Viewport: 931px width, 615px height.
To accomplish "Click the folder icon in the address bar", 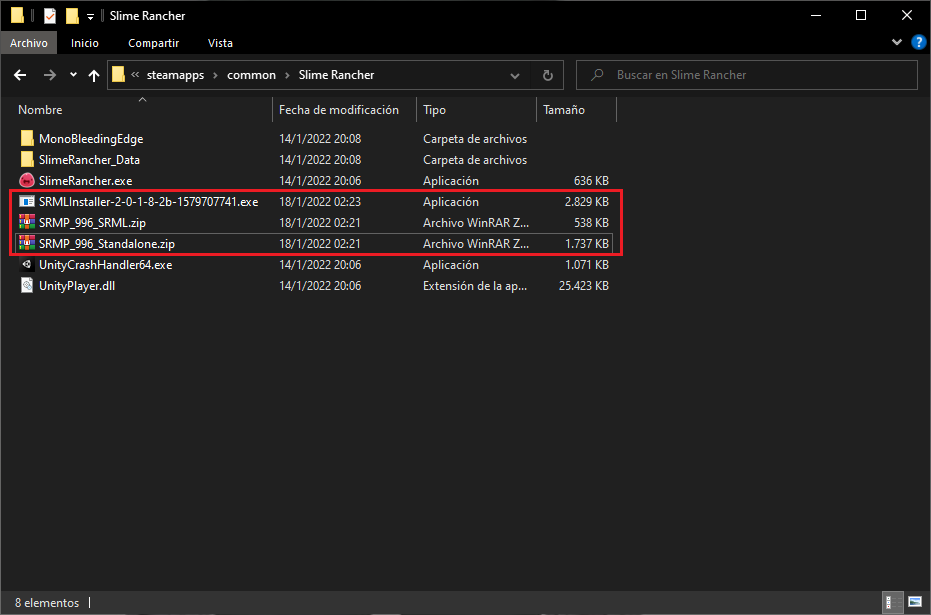I will (118, 75).
